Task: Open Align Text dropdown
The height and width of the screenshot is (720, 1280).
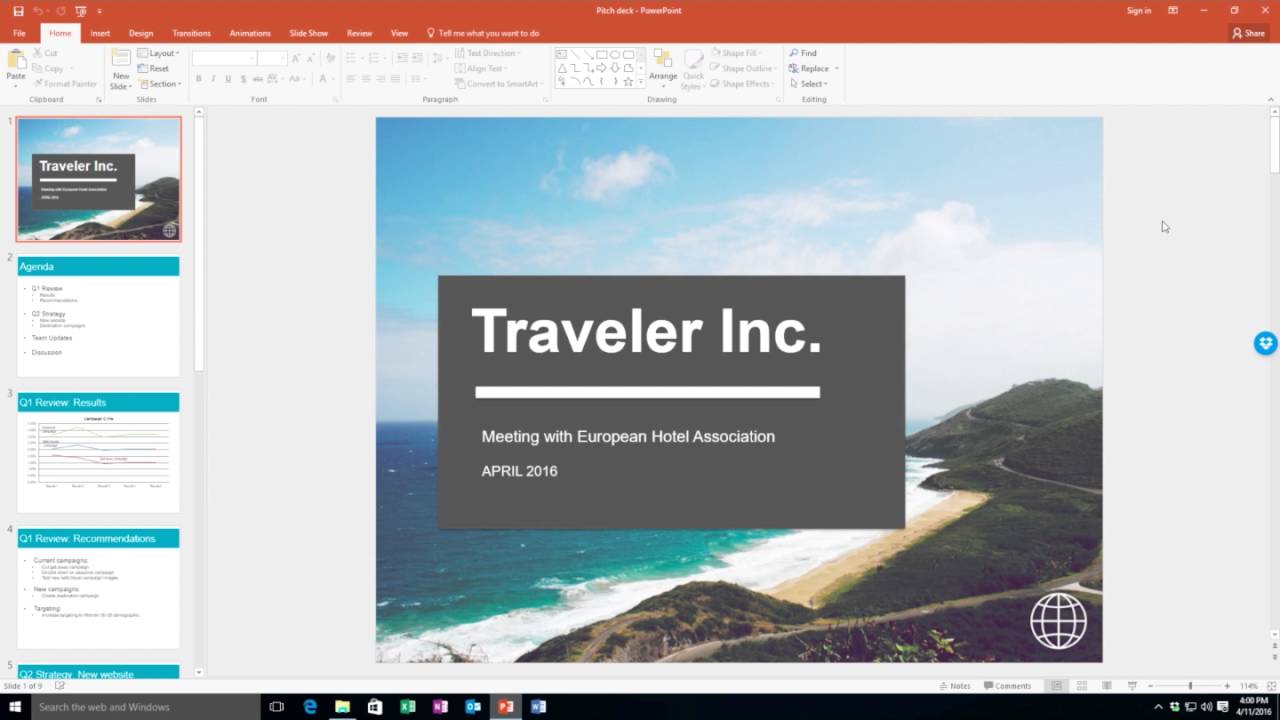Action: (481, 68)
